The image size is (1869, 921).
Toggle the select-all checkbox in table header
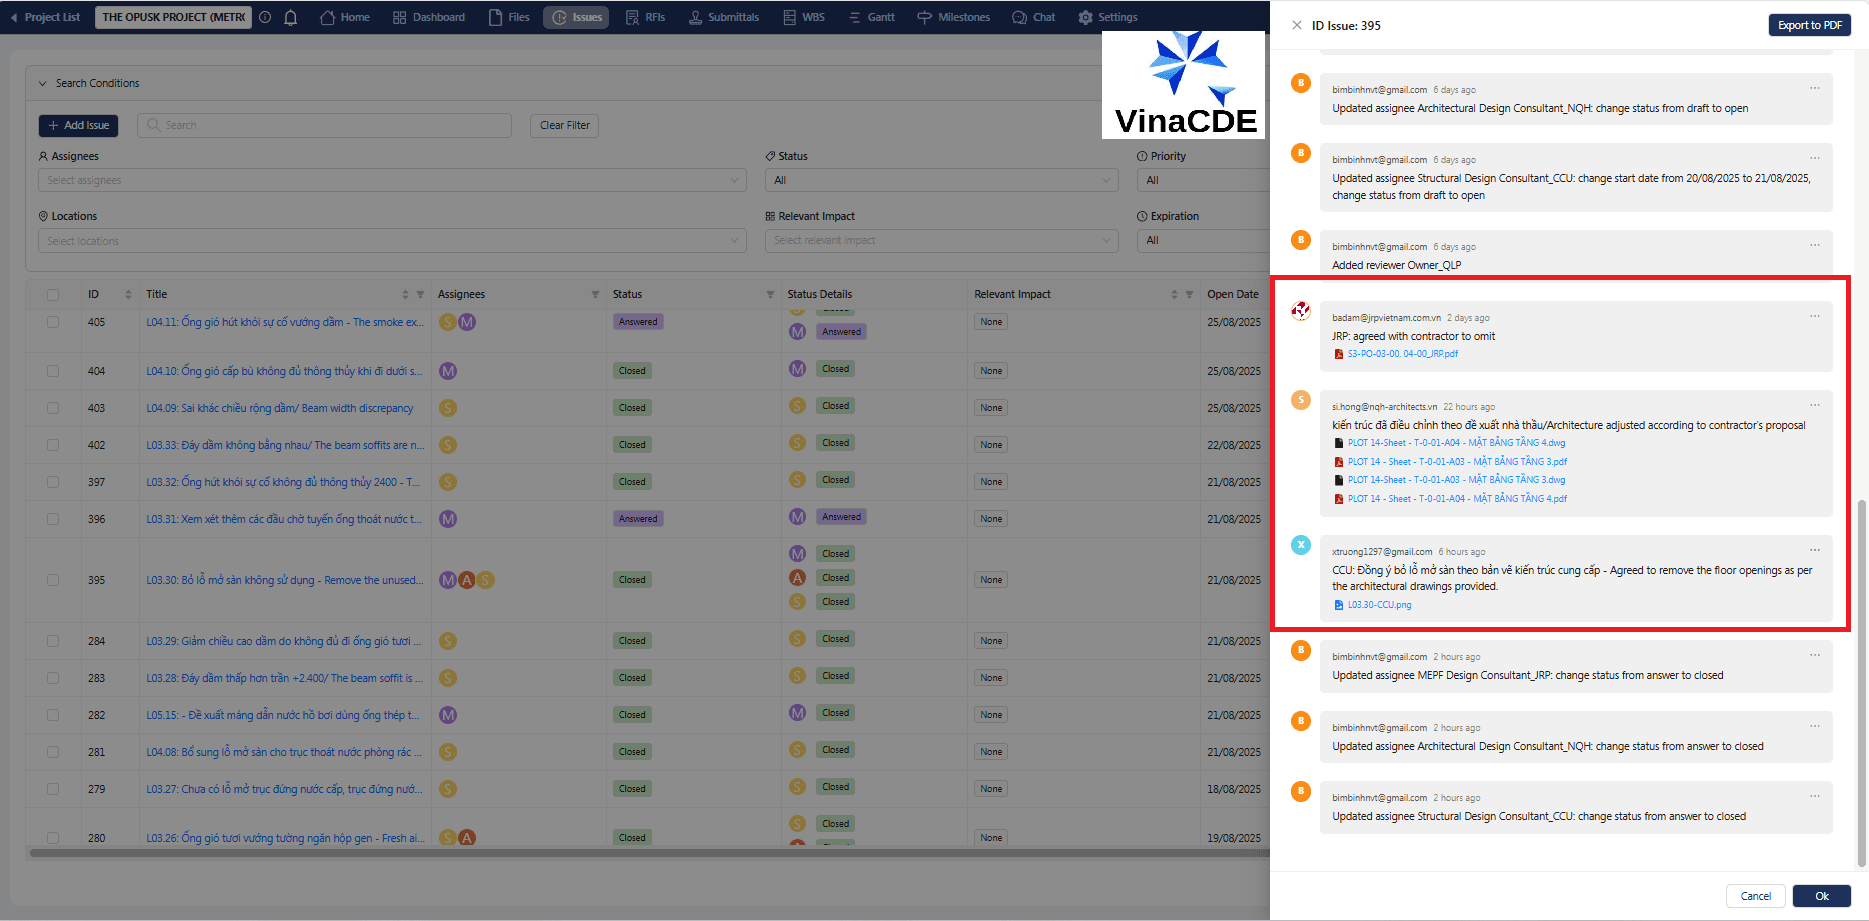click(53, 295)
